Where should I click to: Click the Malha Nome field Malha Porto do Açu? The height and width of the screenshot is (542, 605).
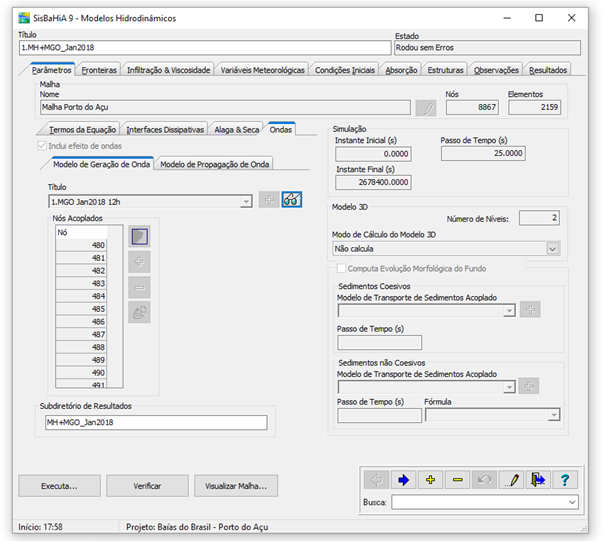point(225,107)
